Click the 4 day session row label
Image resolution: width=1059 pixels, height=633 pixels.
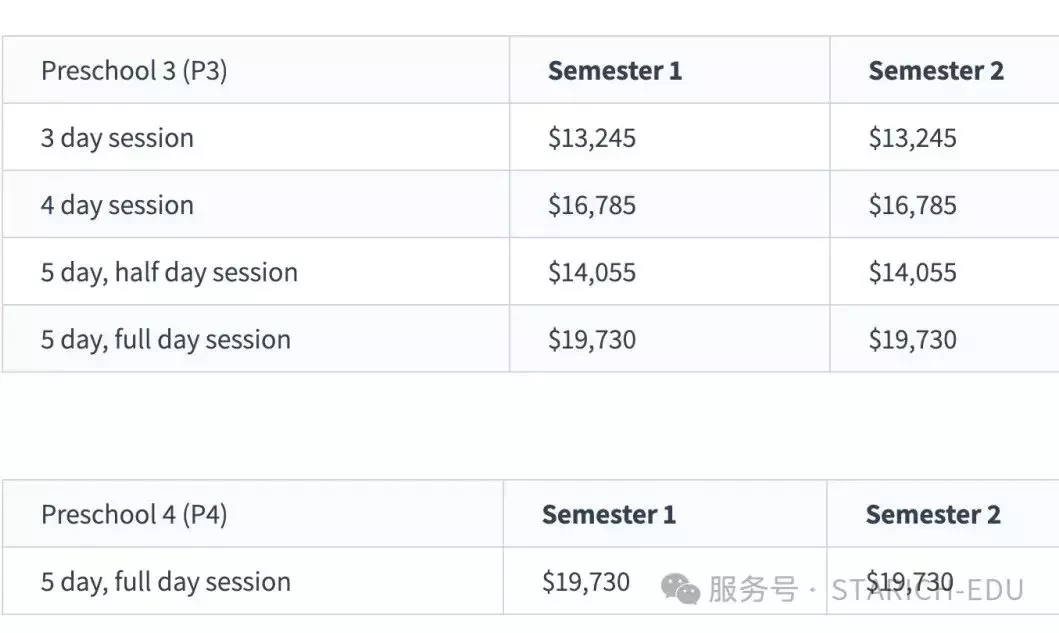pyautogui.click(x=117, y=205)
